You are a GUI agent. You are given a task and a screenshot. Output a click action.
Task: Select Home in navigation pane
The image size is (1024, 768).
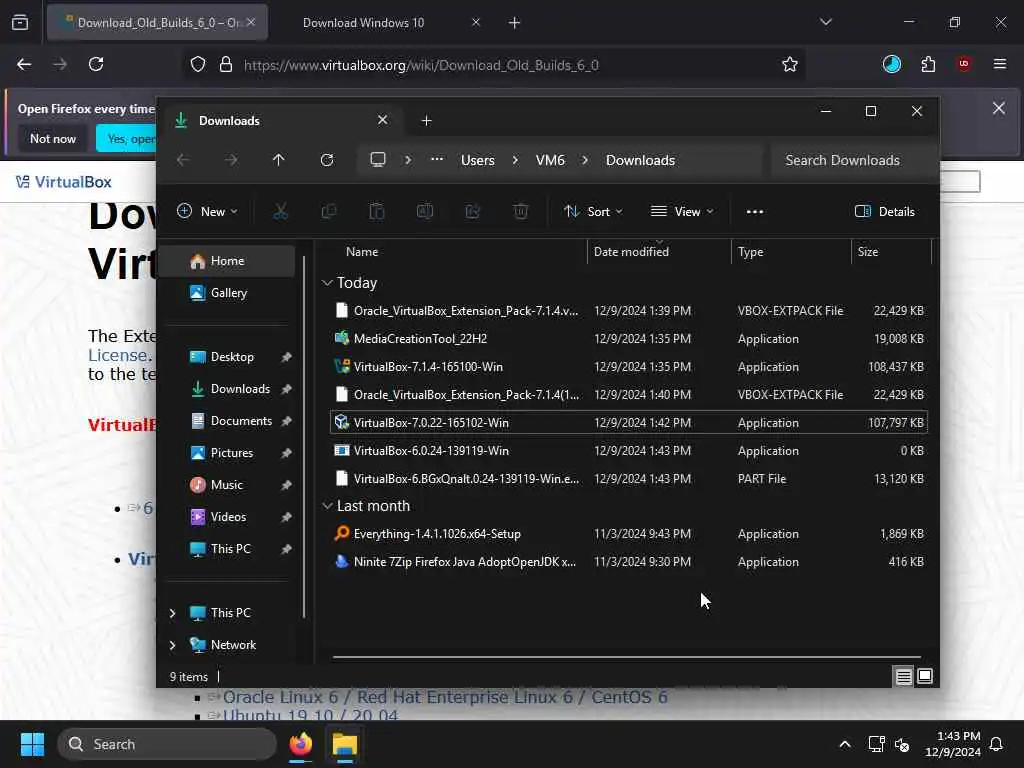227,261
